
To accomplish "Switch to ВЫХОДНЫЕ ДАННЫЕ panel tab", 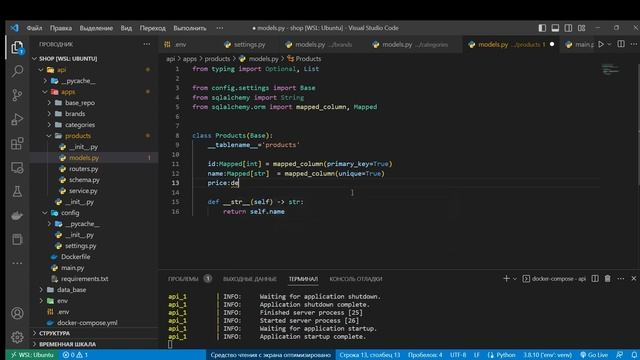I will (249, 279).
